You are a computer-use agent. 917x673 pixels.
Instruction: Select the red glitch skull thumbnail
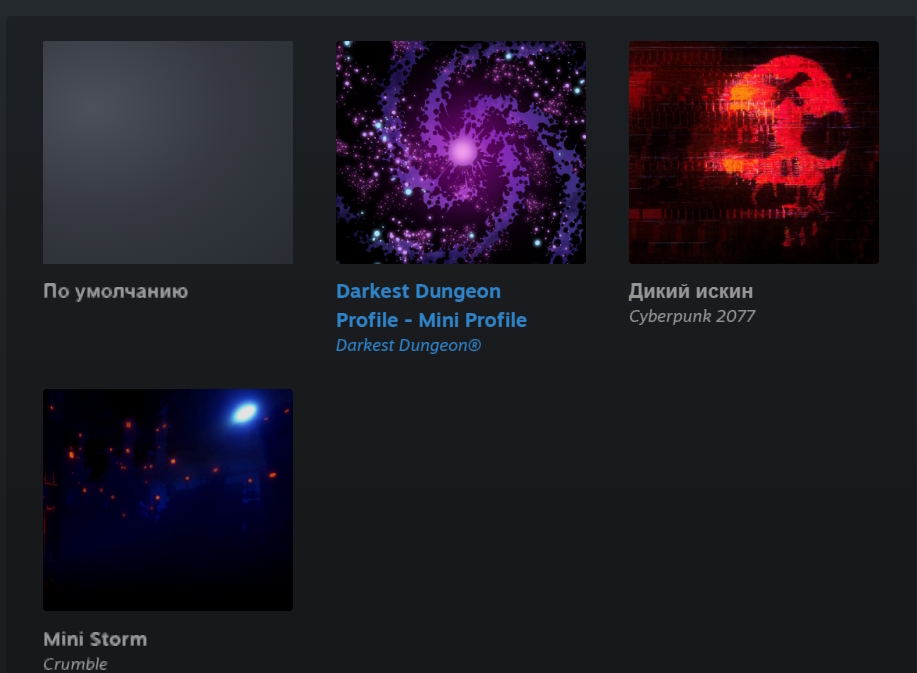pos(754,152)
